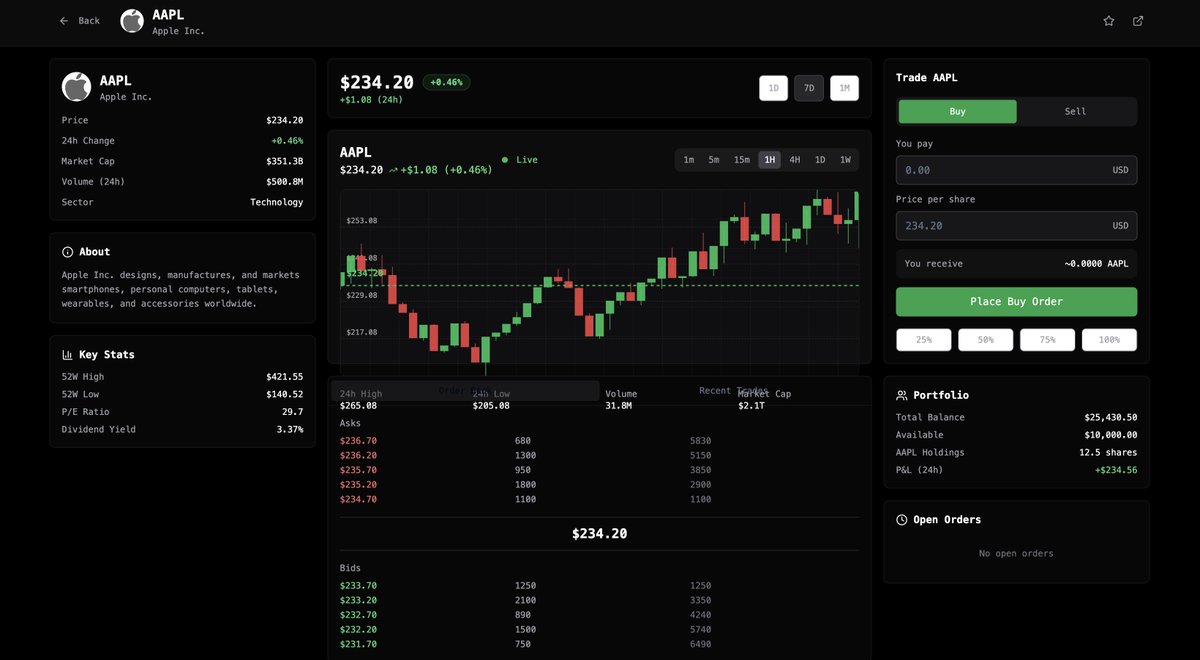Click ask price $236.20
Viewport: 1200px width, 660px height.
(358, 456)
